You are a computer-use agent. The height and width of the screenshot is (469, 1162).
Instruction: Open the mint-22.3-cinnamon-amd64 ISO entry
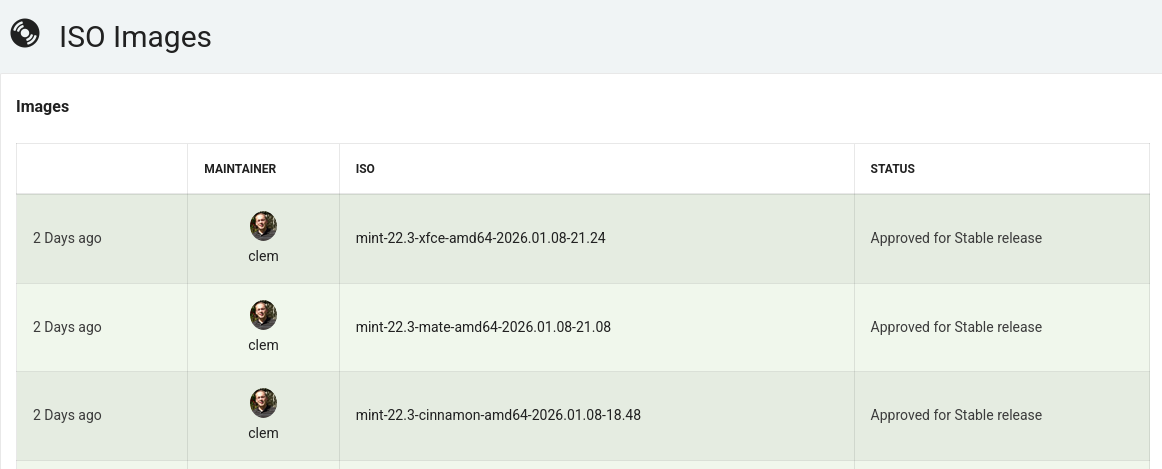point(498,415)
